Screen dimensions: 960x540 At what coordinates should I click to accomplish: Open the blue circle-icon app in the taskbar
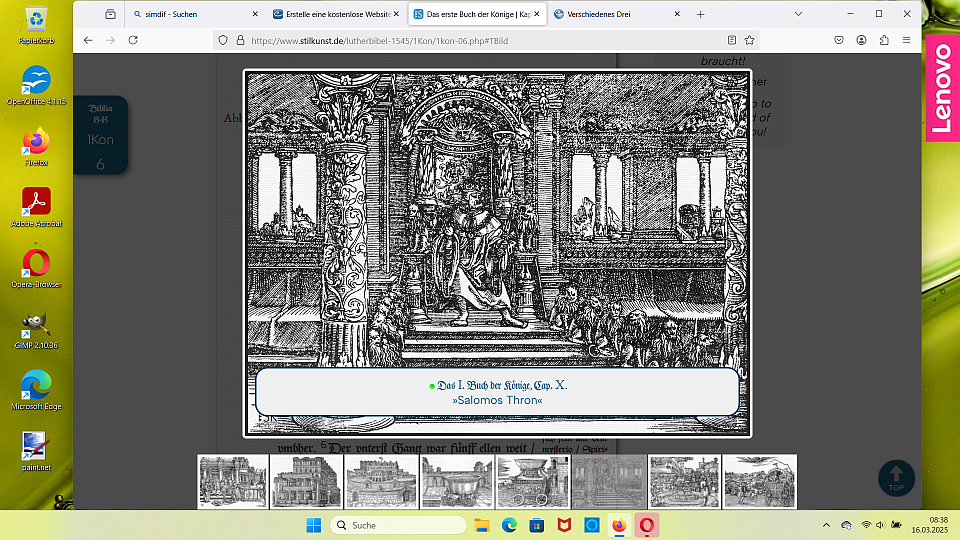[x=591, y=525]
